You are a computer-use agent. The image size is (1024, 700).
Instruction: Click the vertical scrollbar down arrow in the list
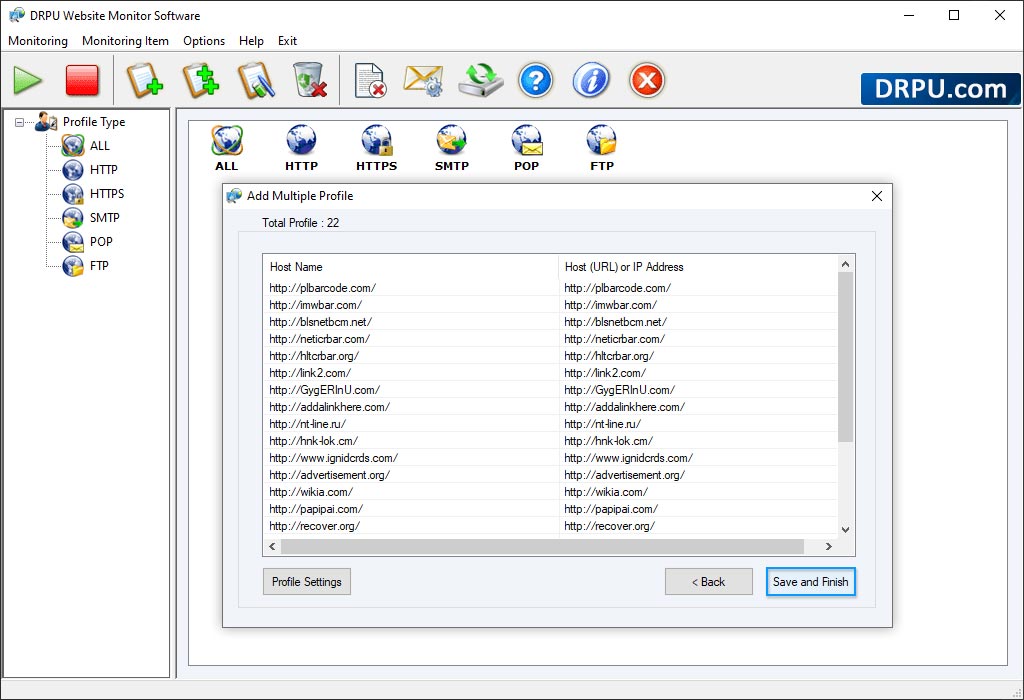pyautogui.click(x=846, y=530)
